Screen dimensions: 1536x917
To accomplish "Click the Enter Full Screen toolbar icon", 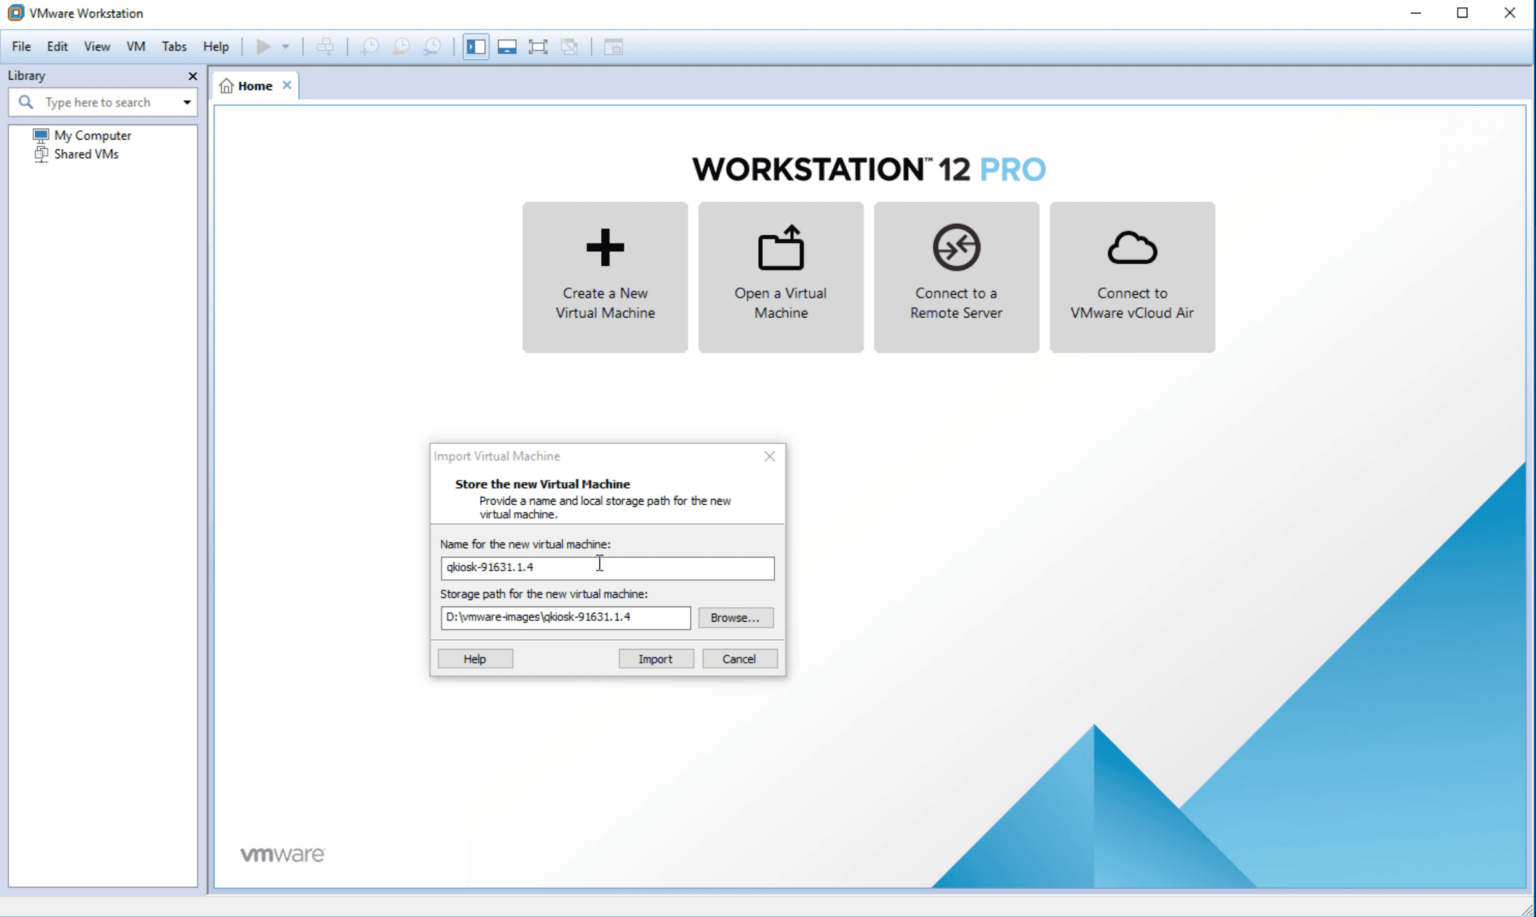I will click(x=538, y=46).
